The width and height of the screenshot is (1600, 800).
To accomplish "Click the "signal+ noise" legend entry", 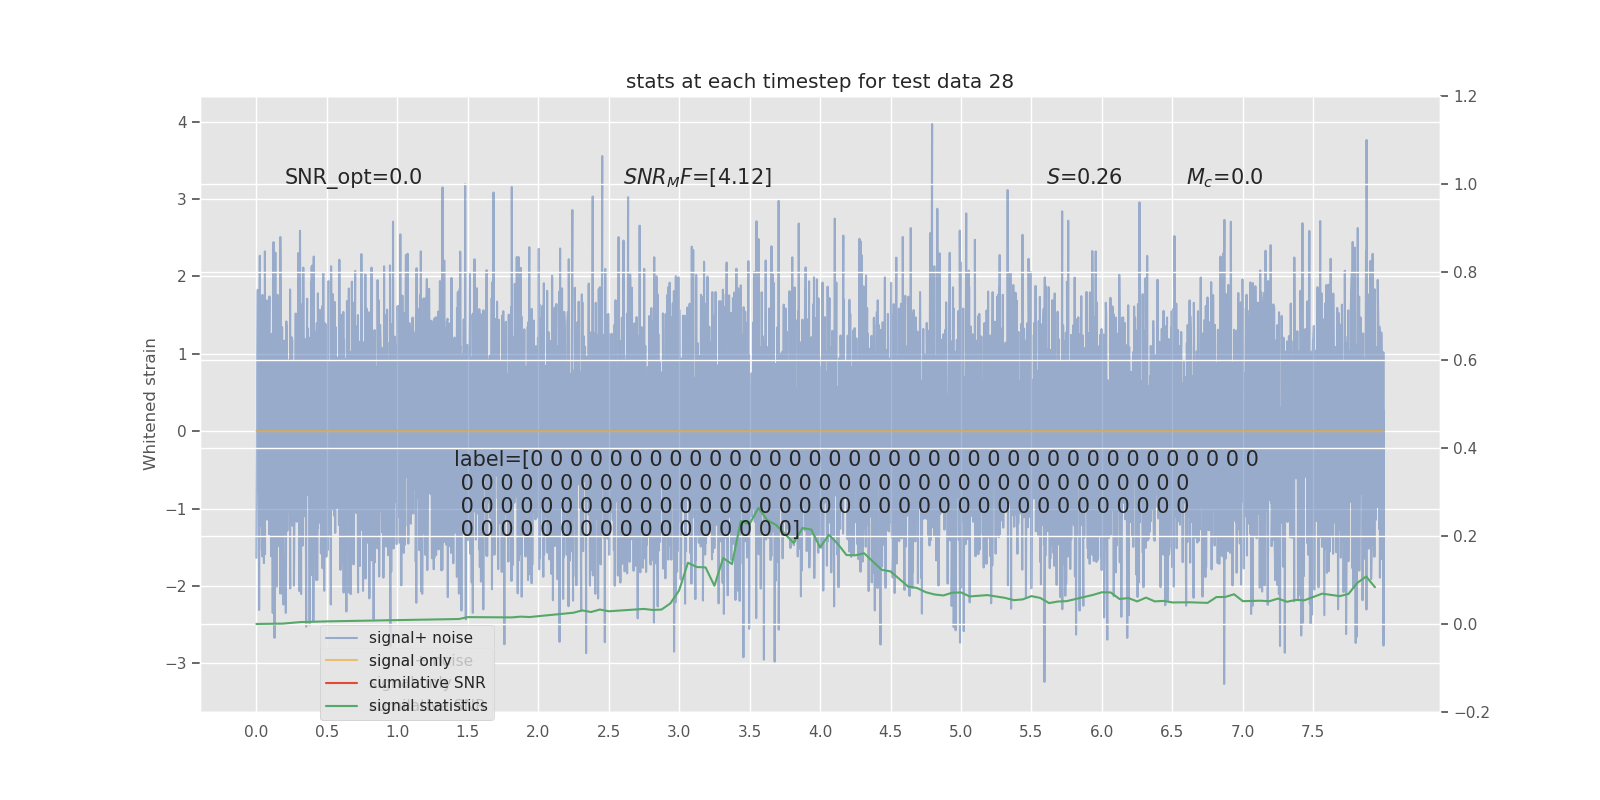I will point(421,638).
